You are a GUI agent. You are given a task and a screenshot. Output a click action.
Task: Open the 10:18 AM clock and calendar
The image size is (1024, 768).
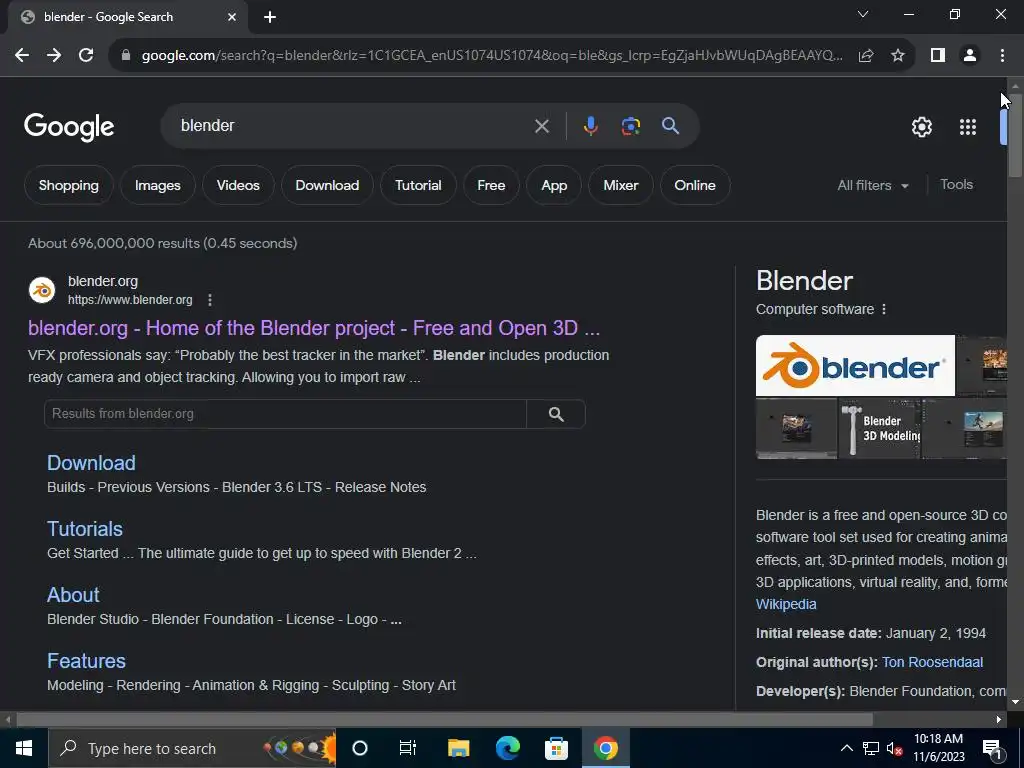coord(938,748)
